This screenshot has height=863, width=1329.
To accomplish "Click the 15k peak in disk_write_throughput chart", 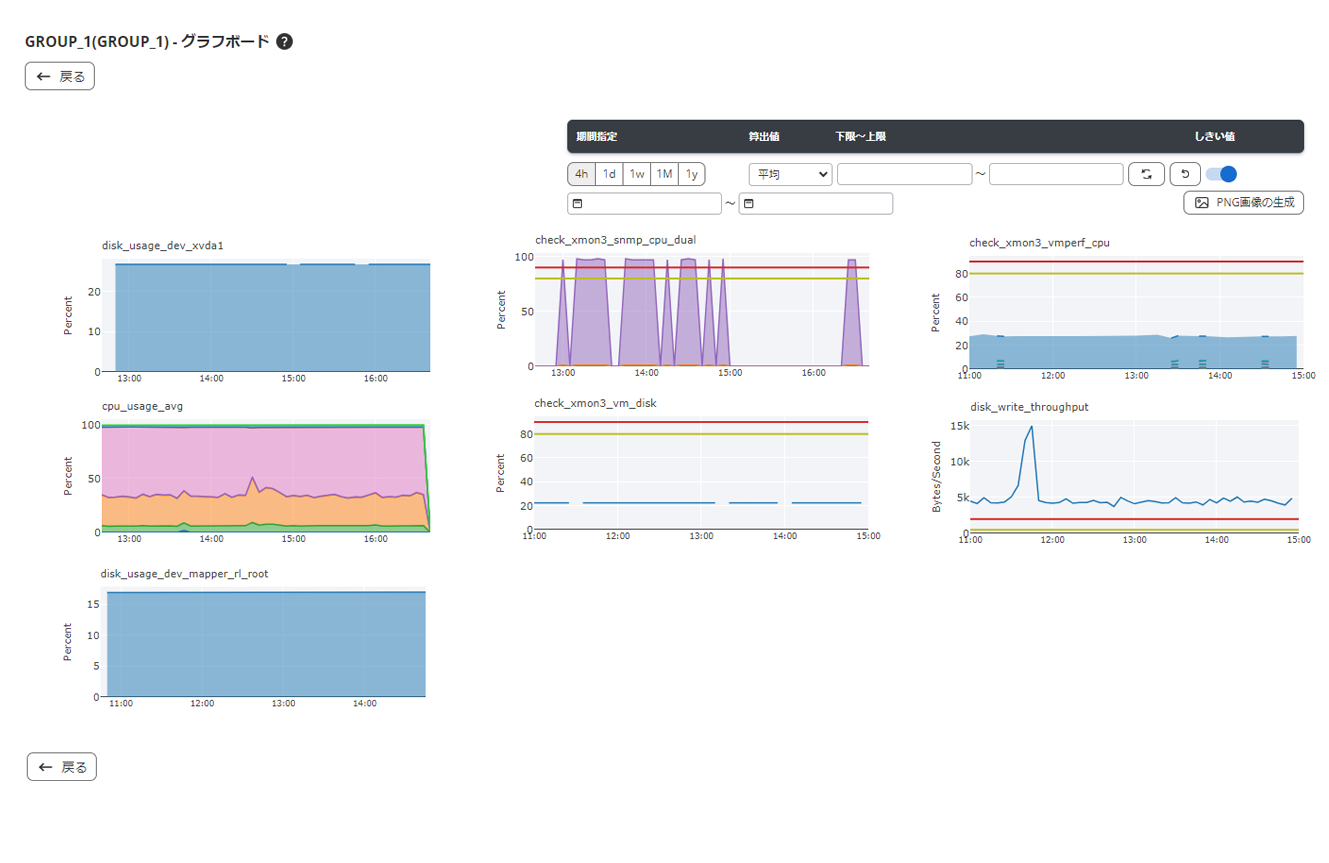I will tap(1031, 427).
